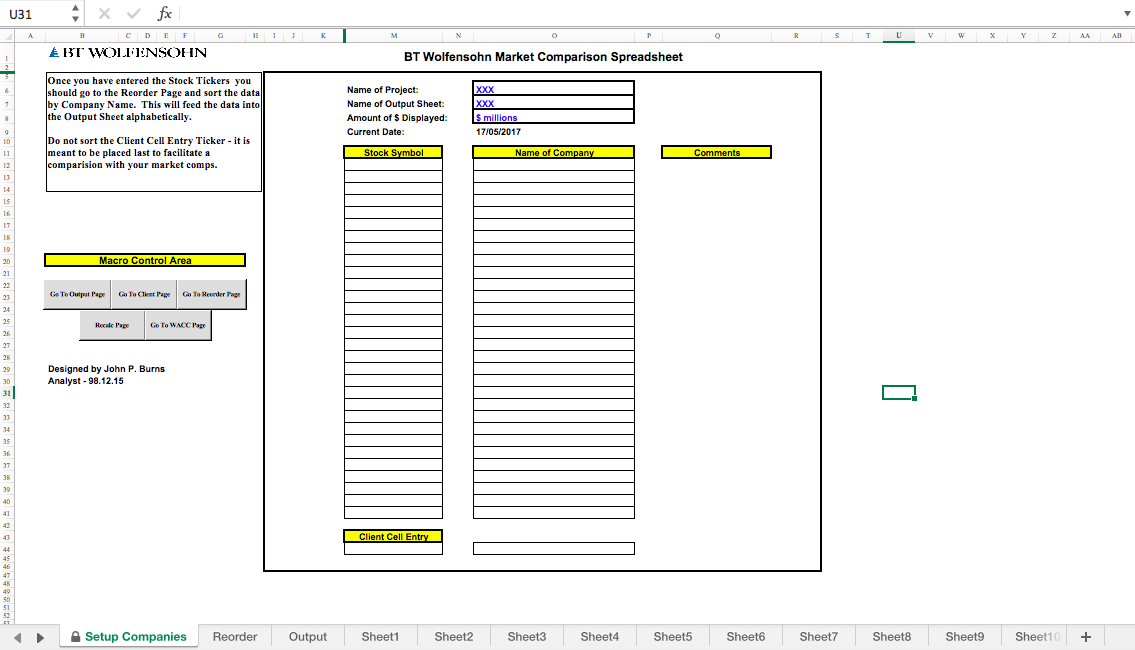The height and width of the screenshot is (650, 1135).
Task: Click the Name of Company header cell
Action: click(554, 153)
